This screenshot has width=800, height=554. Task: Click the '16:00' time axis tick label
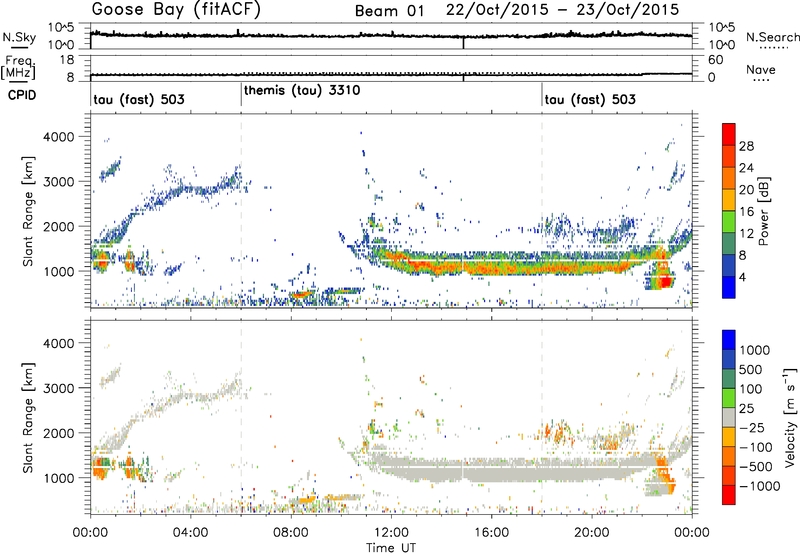tap(491, 532)
